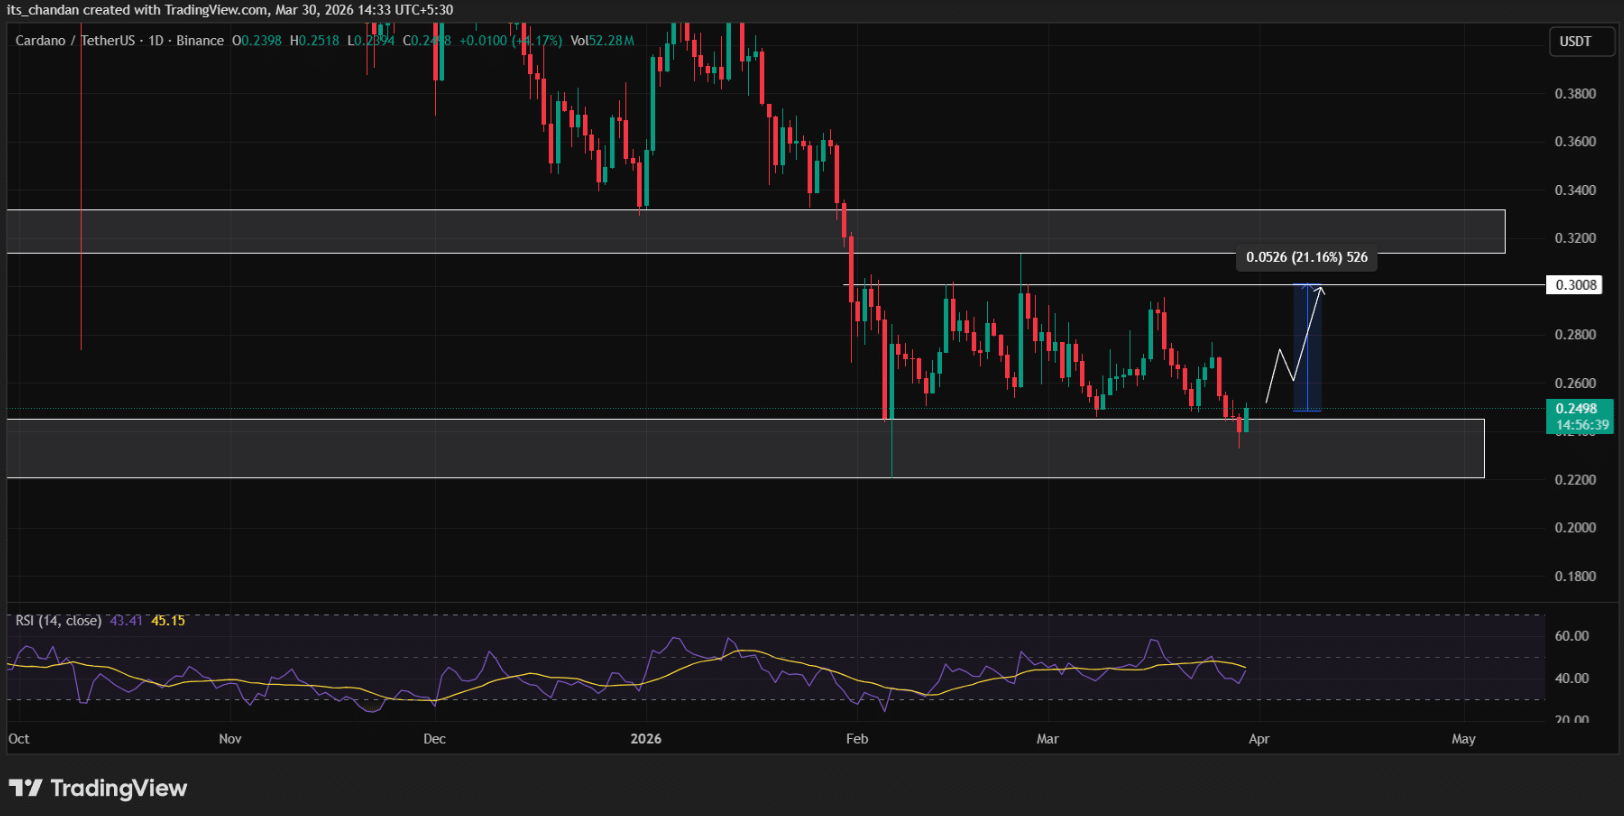Click the 2026 label on time axis
The height and width of the screenshot is (816, 1624).
pyautogui.click(x=645, y=739)
